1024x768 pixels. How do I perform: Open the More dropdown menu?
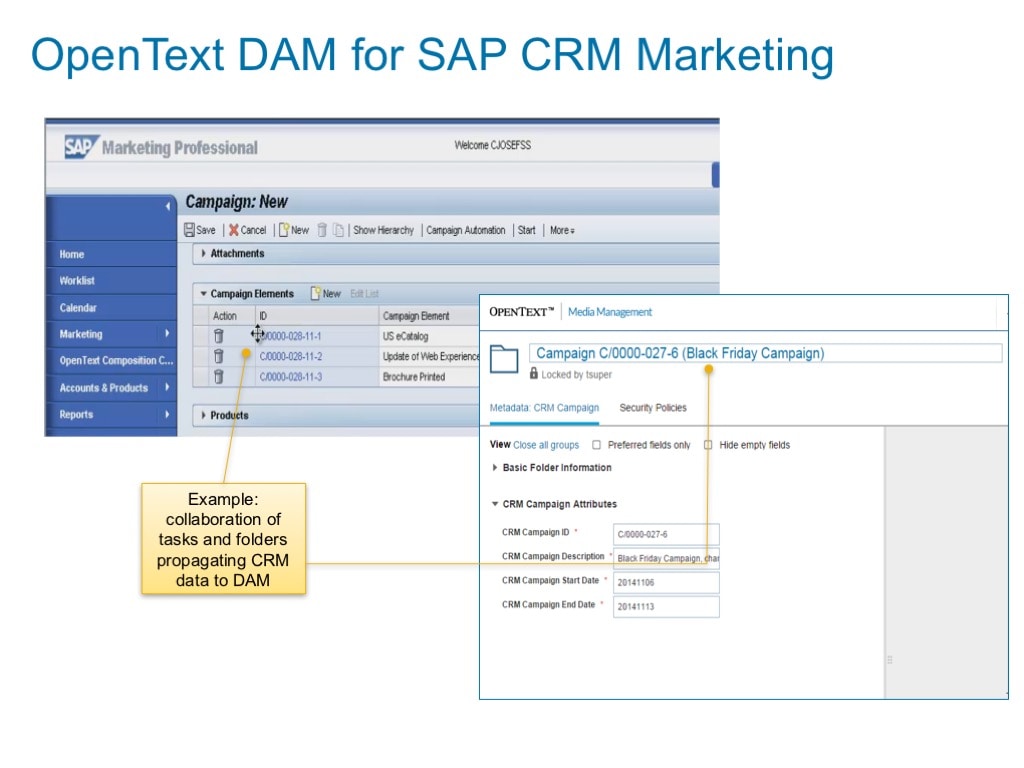pos(562,230)
